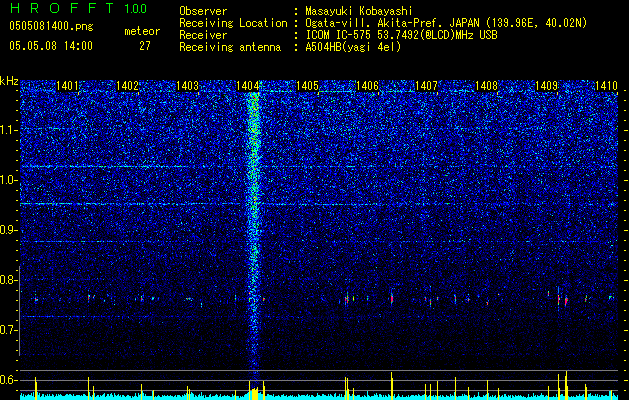Click the 1410 time axis label
The width and height of the screenshot is (629, 400).
coord(606,85)
